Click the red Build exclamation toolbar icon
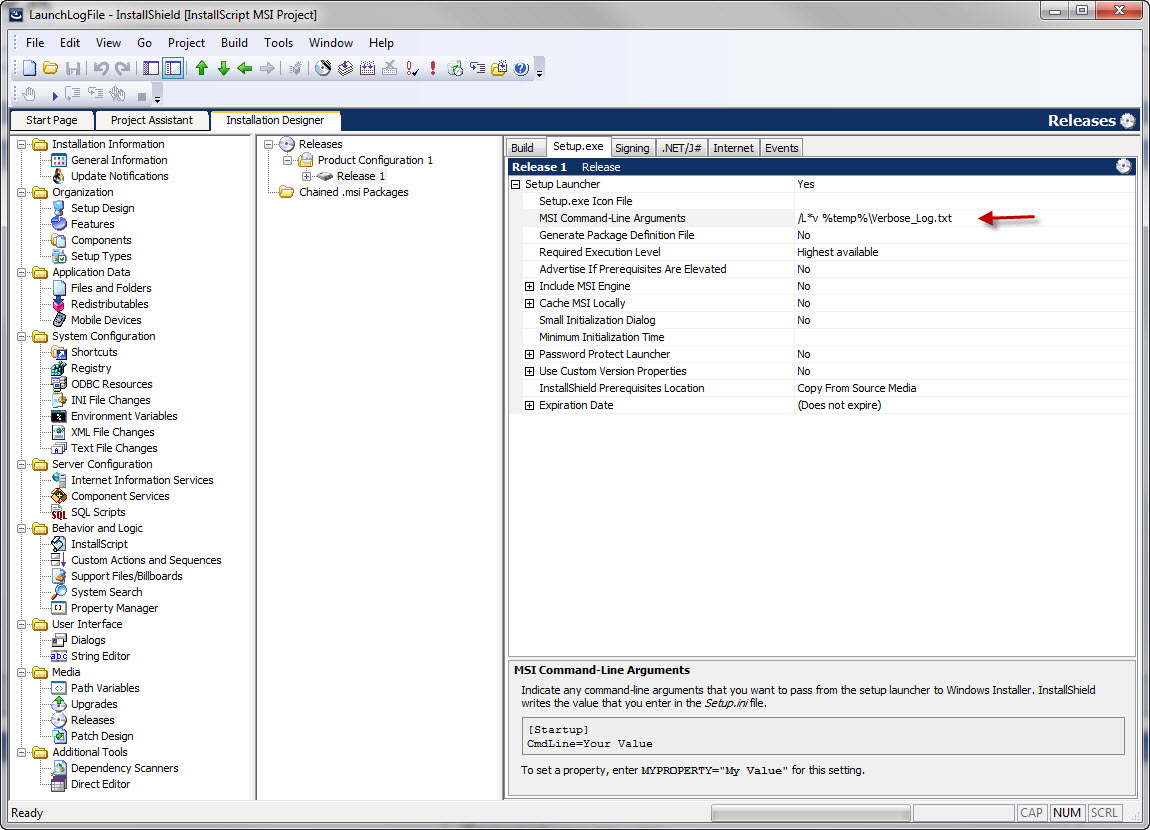The height and width of the screenshot is (830, 1150). pyautogui.click(x=432, y=69)
